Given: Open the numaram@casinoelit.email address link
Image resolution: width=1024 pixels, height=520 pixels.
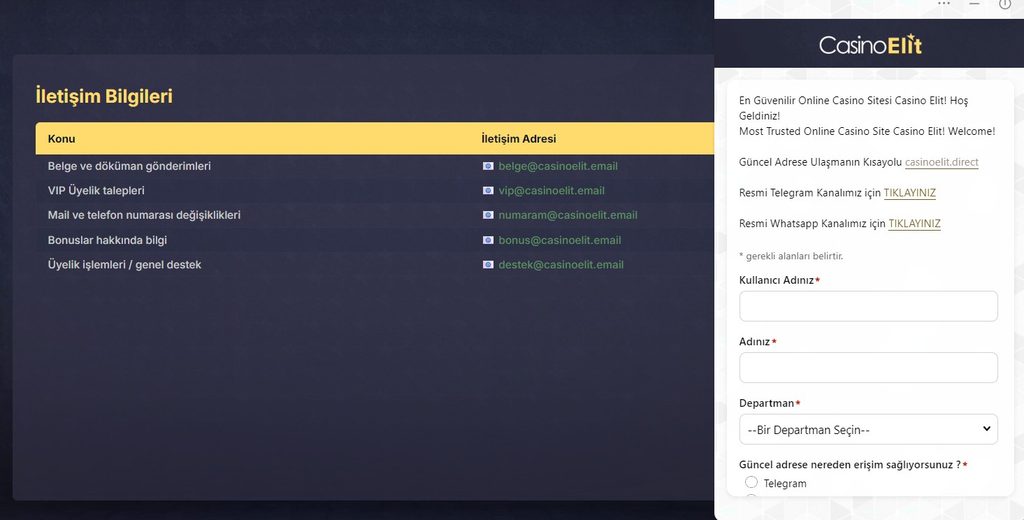Looking at the screenshot, I should pyautogui.click(x=568, y=215).
